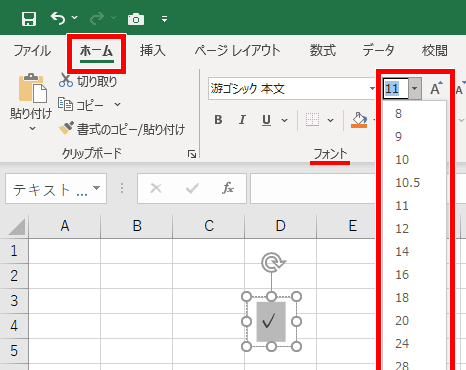Open the font name dropdown arrow
The image size is (466, 370).
pos(372,89)
